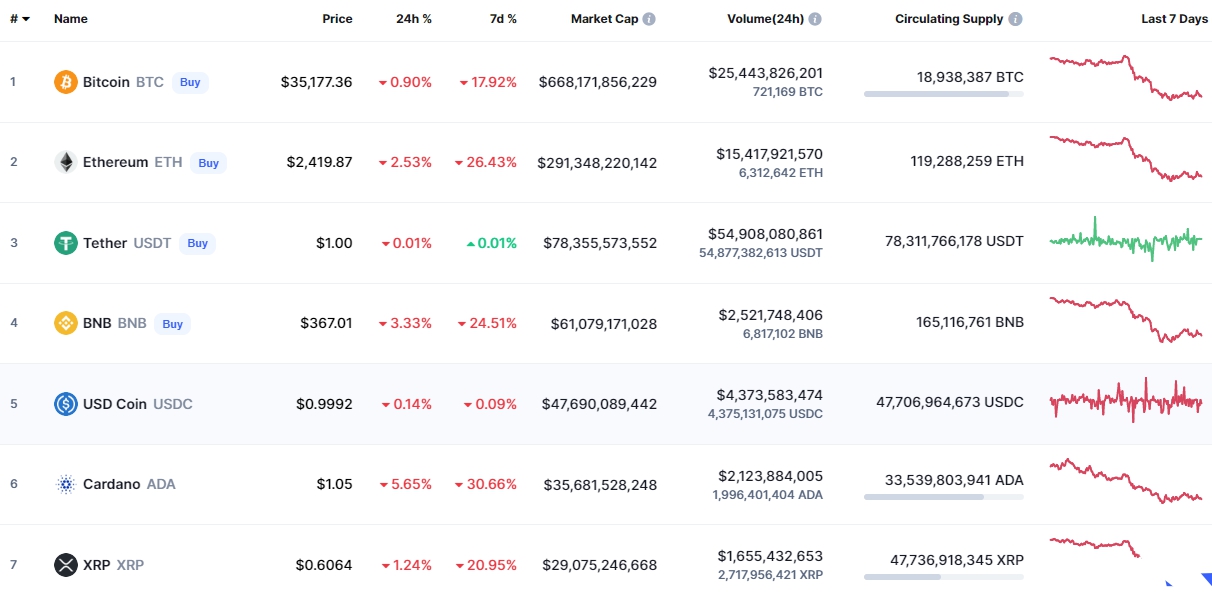Click the BNB coin logo icon
Image resolution: width=1212 pixels, height=598 pixels.
click(x=65, y=323)
